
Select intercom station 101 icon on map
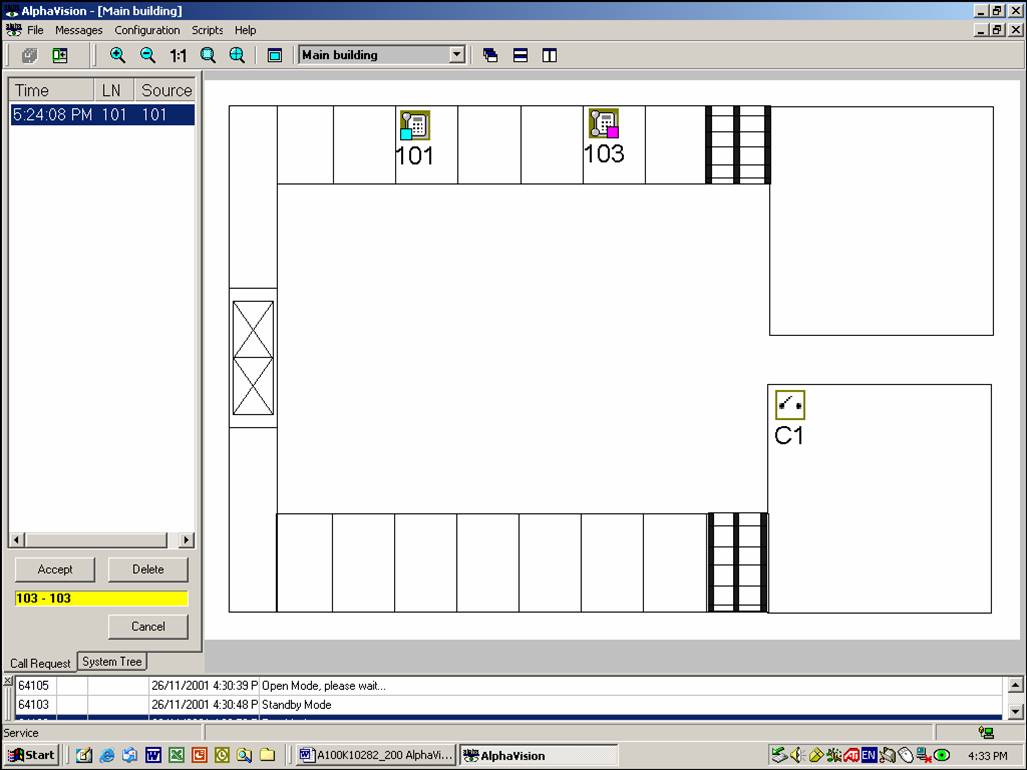tap(415, 125)
